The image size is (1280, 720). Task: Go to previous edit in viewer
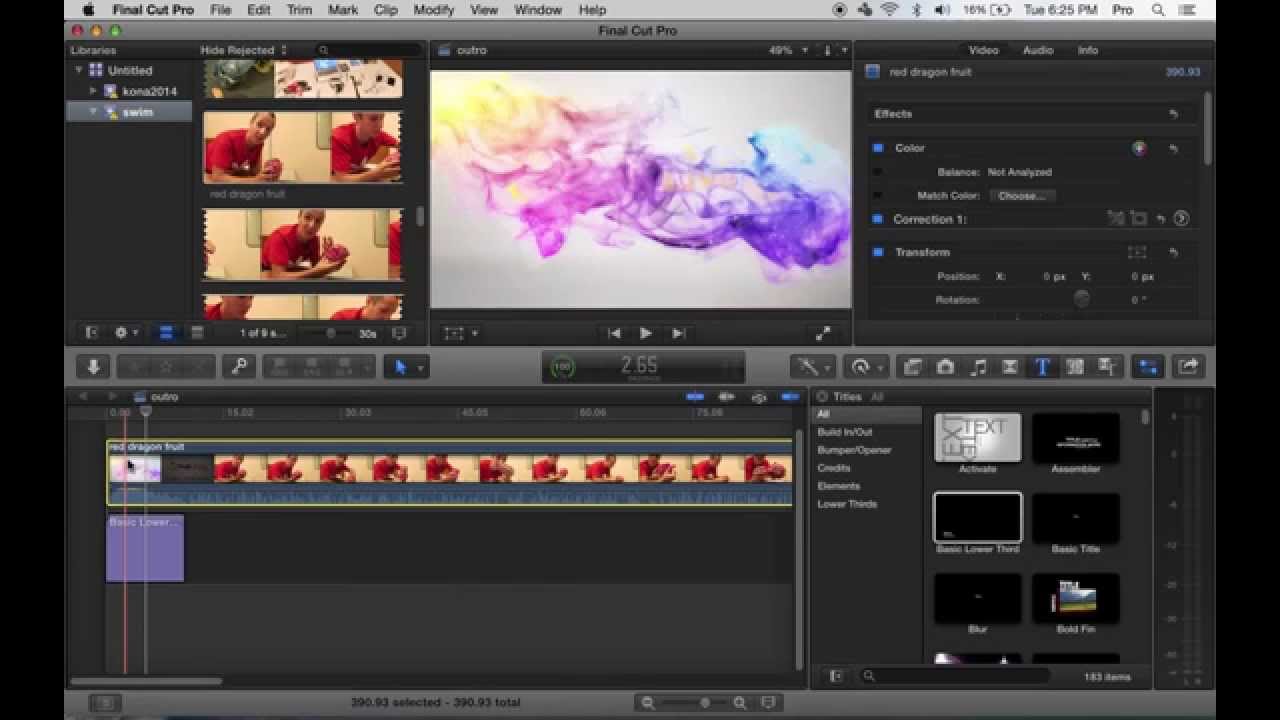pyautogui.click(x=615, y=333)
